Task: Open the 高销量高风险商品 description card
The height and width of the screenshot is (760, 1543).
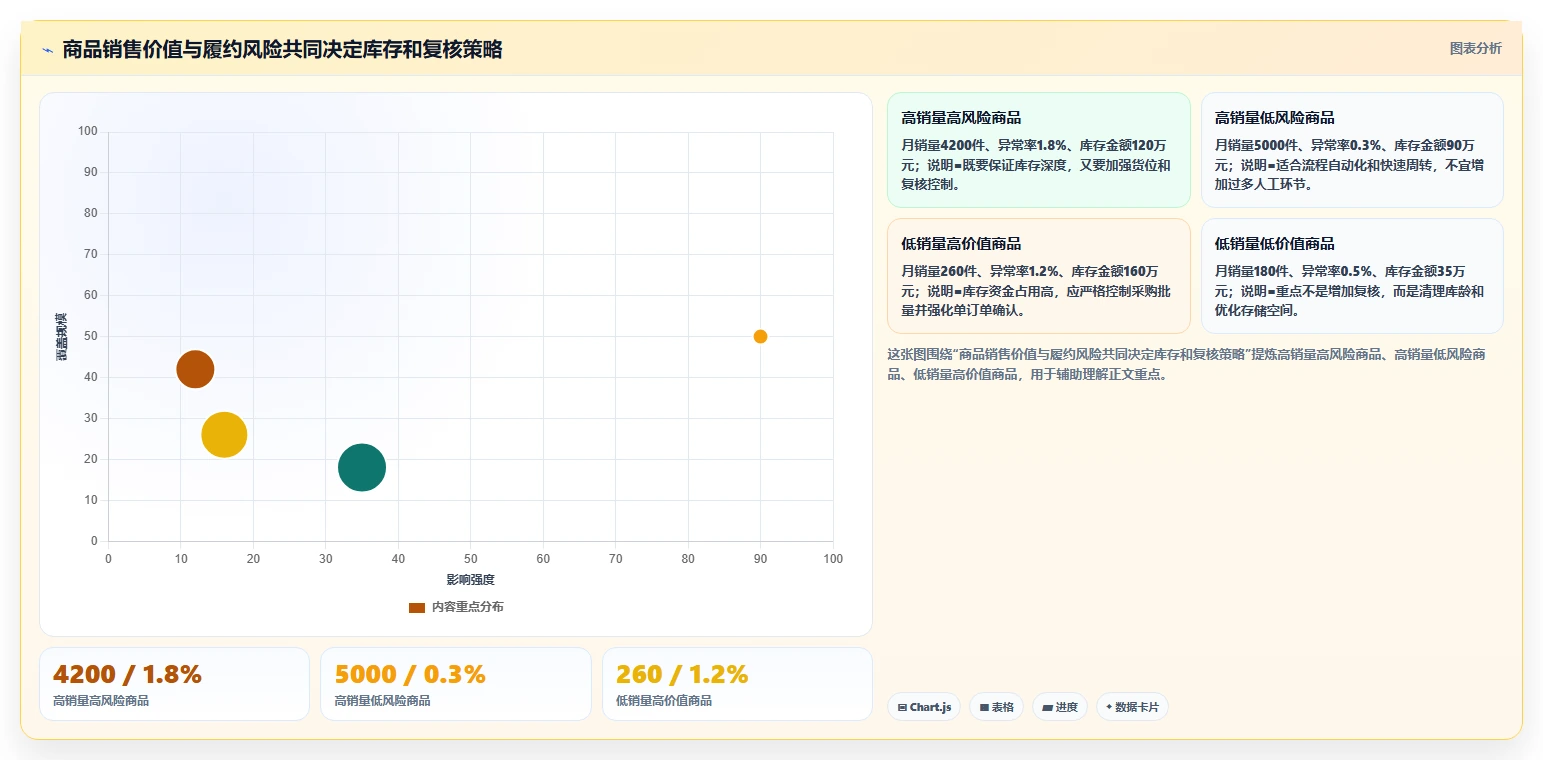Action: point(1039,150)
